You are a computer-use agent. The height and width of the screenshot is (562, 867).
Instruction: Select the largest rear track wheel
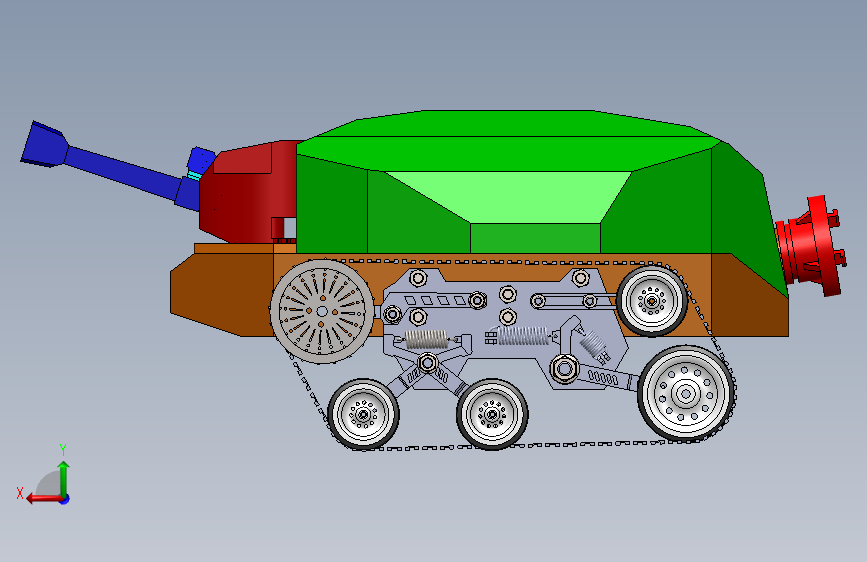click(686, 394)
